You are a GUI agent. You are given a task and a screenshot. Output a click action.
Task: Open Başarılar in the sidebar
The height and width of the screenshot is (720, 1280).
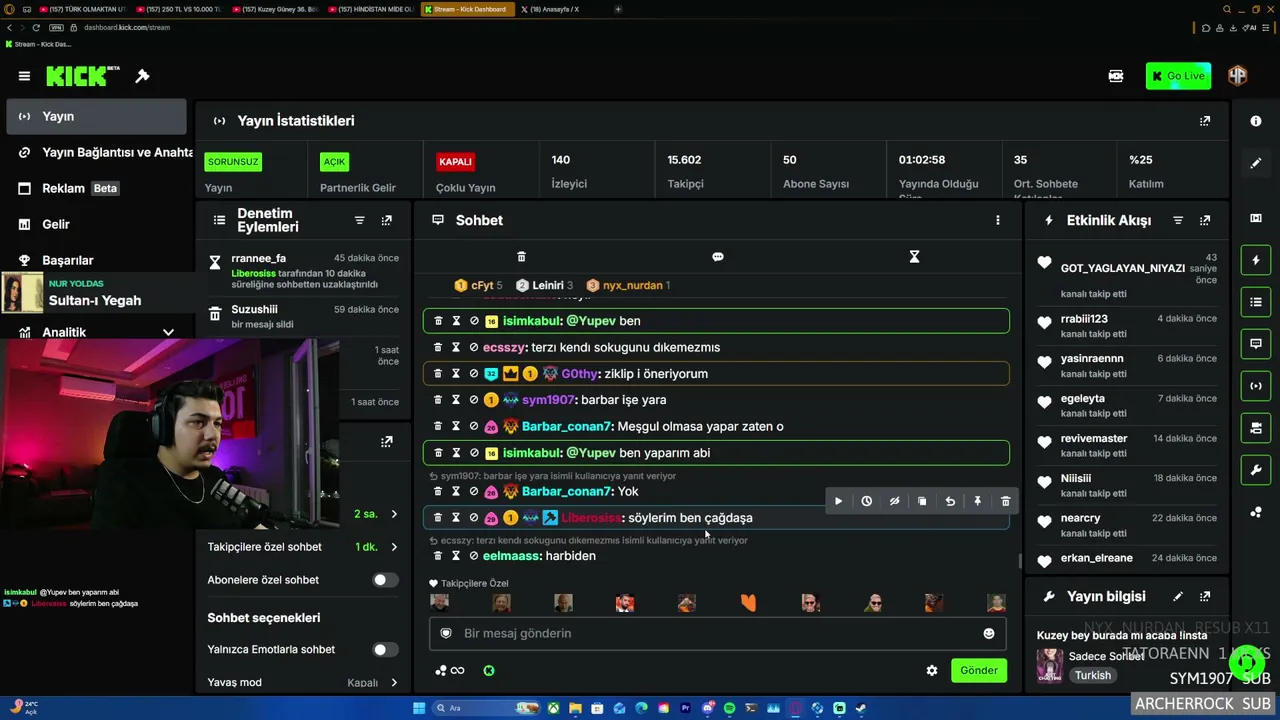[x=96, y=260]
